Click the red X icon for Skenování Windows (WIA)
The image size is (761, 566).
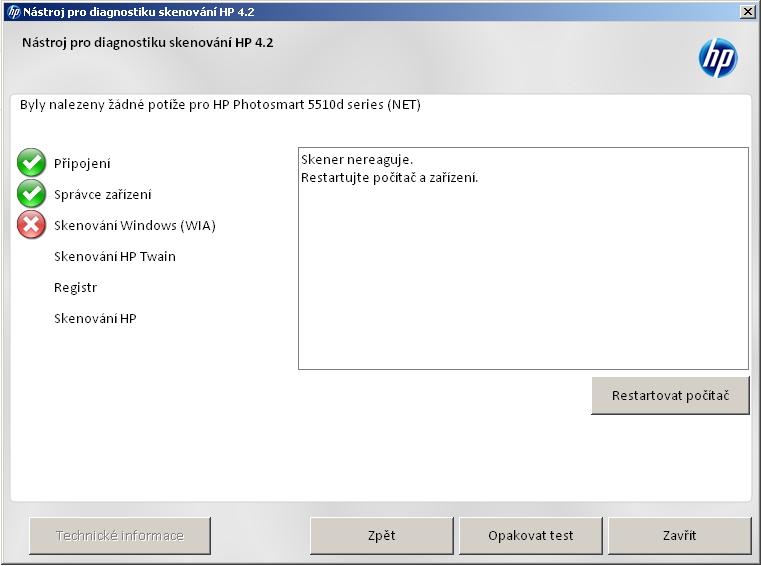coord(31,225)
